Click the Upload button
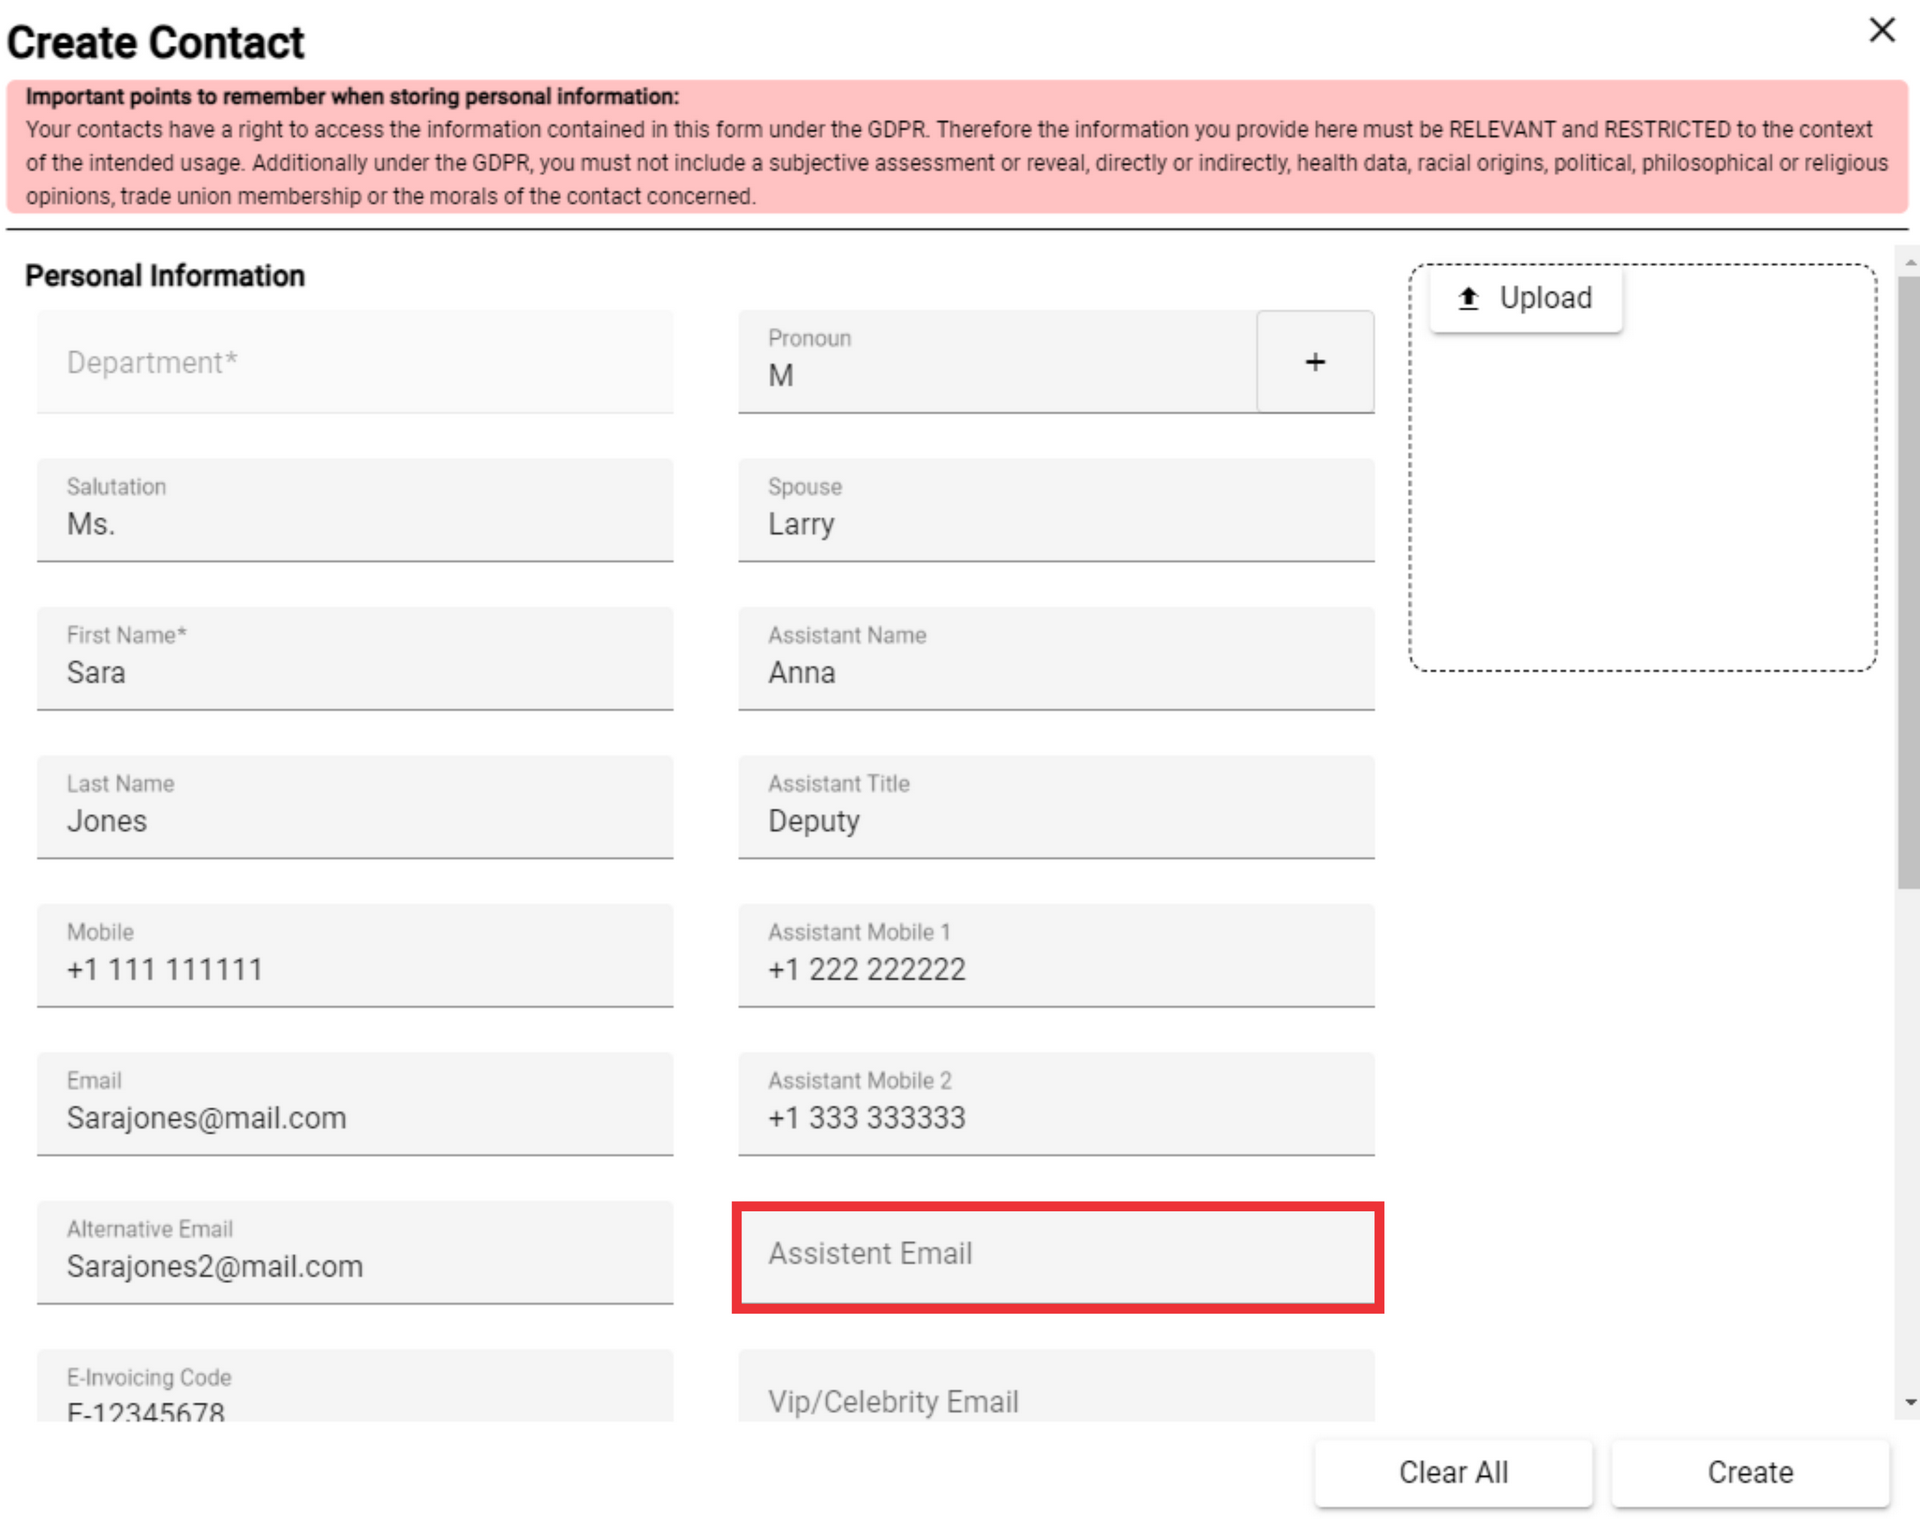The image size is (1920, 1520). [1526, 298]
